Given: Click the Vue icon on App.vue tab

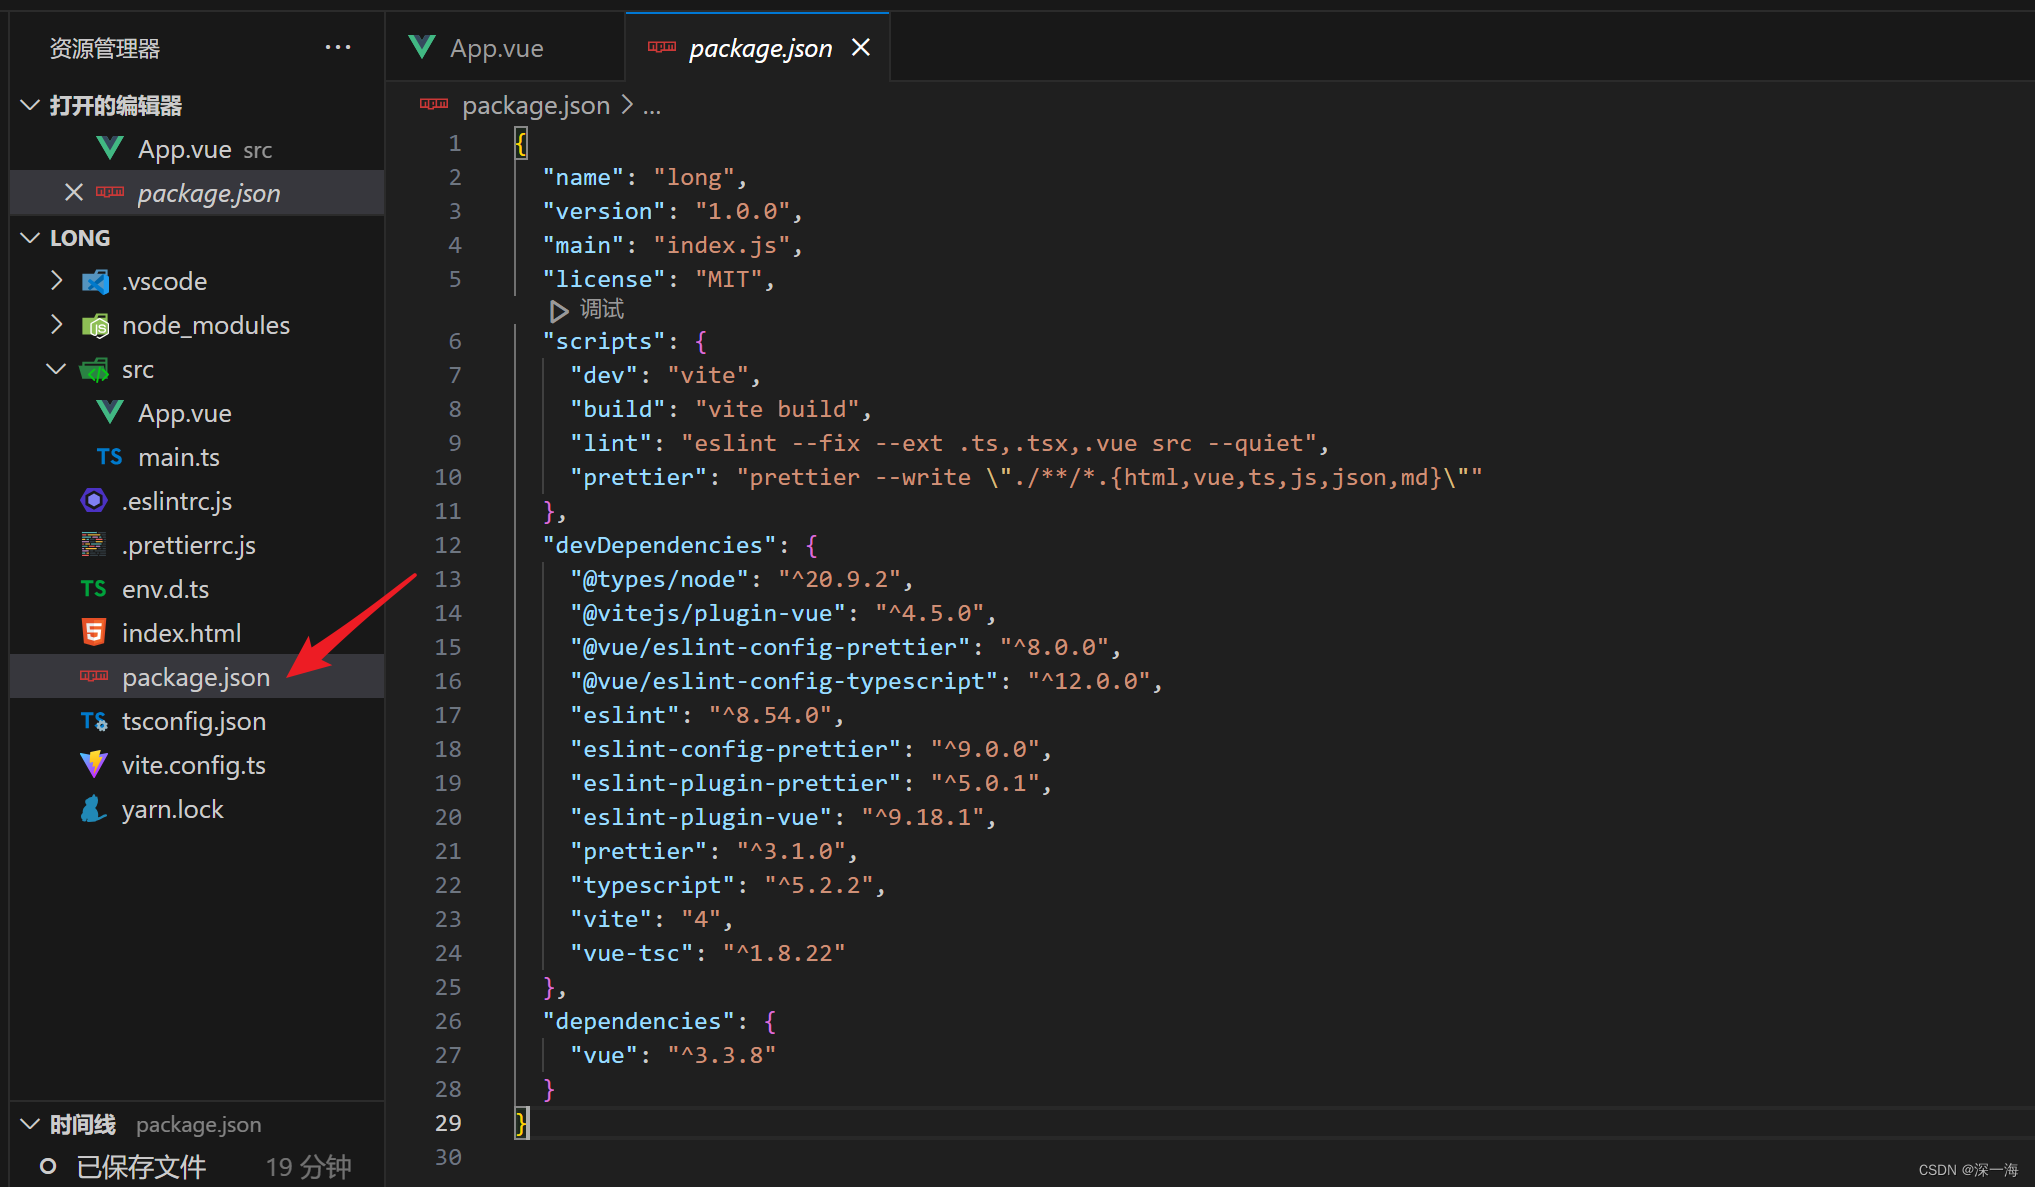Looking at the screenshot, I should [x=422, y=47].
